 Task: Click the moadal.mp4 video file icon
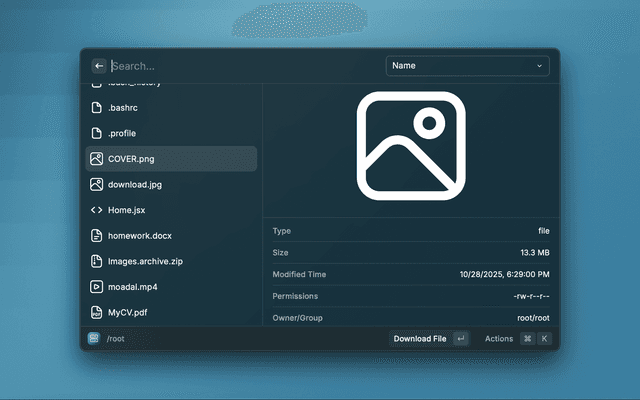[x=97, y=287]
